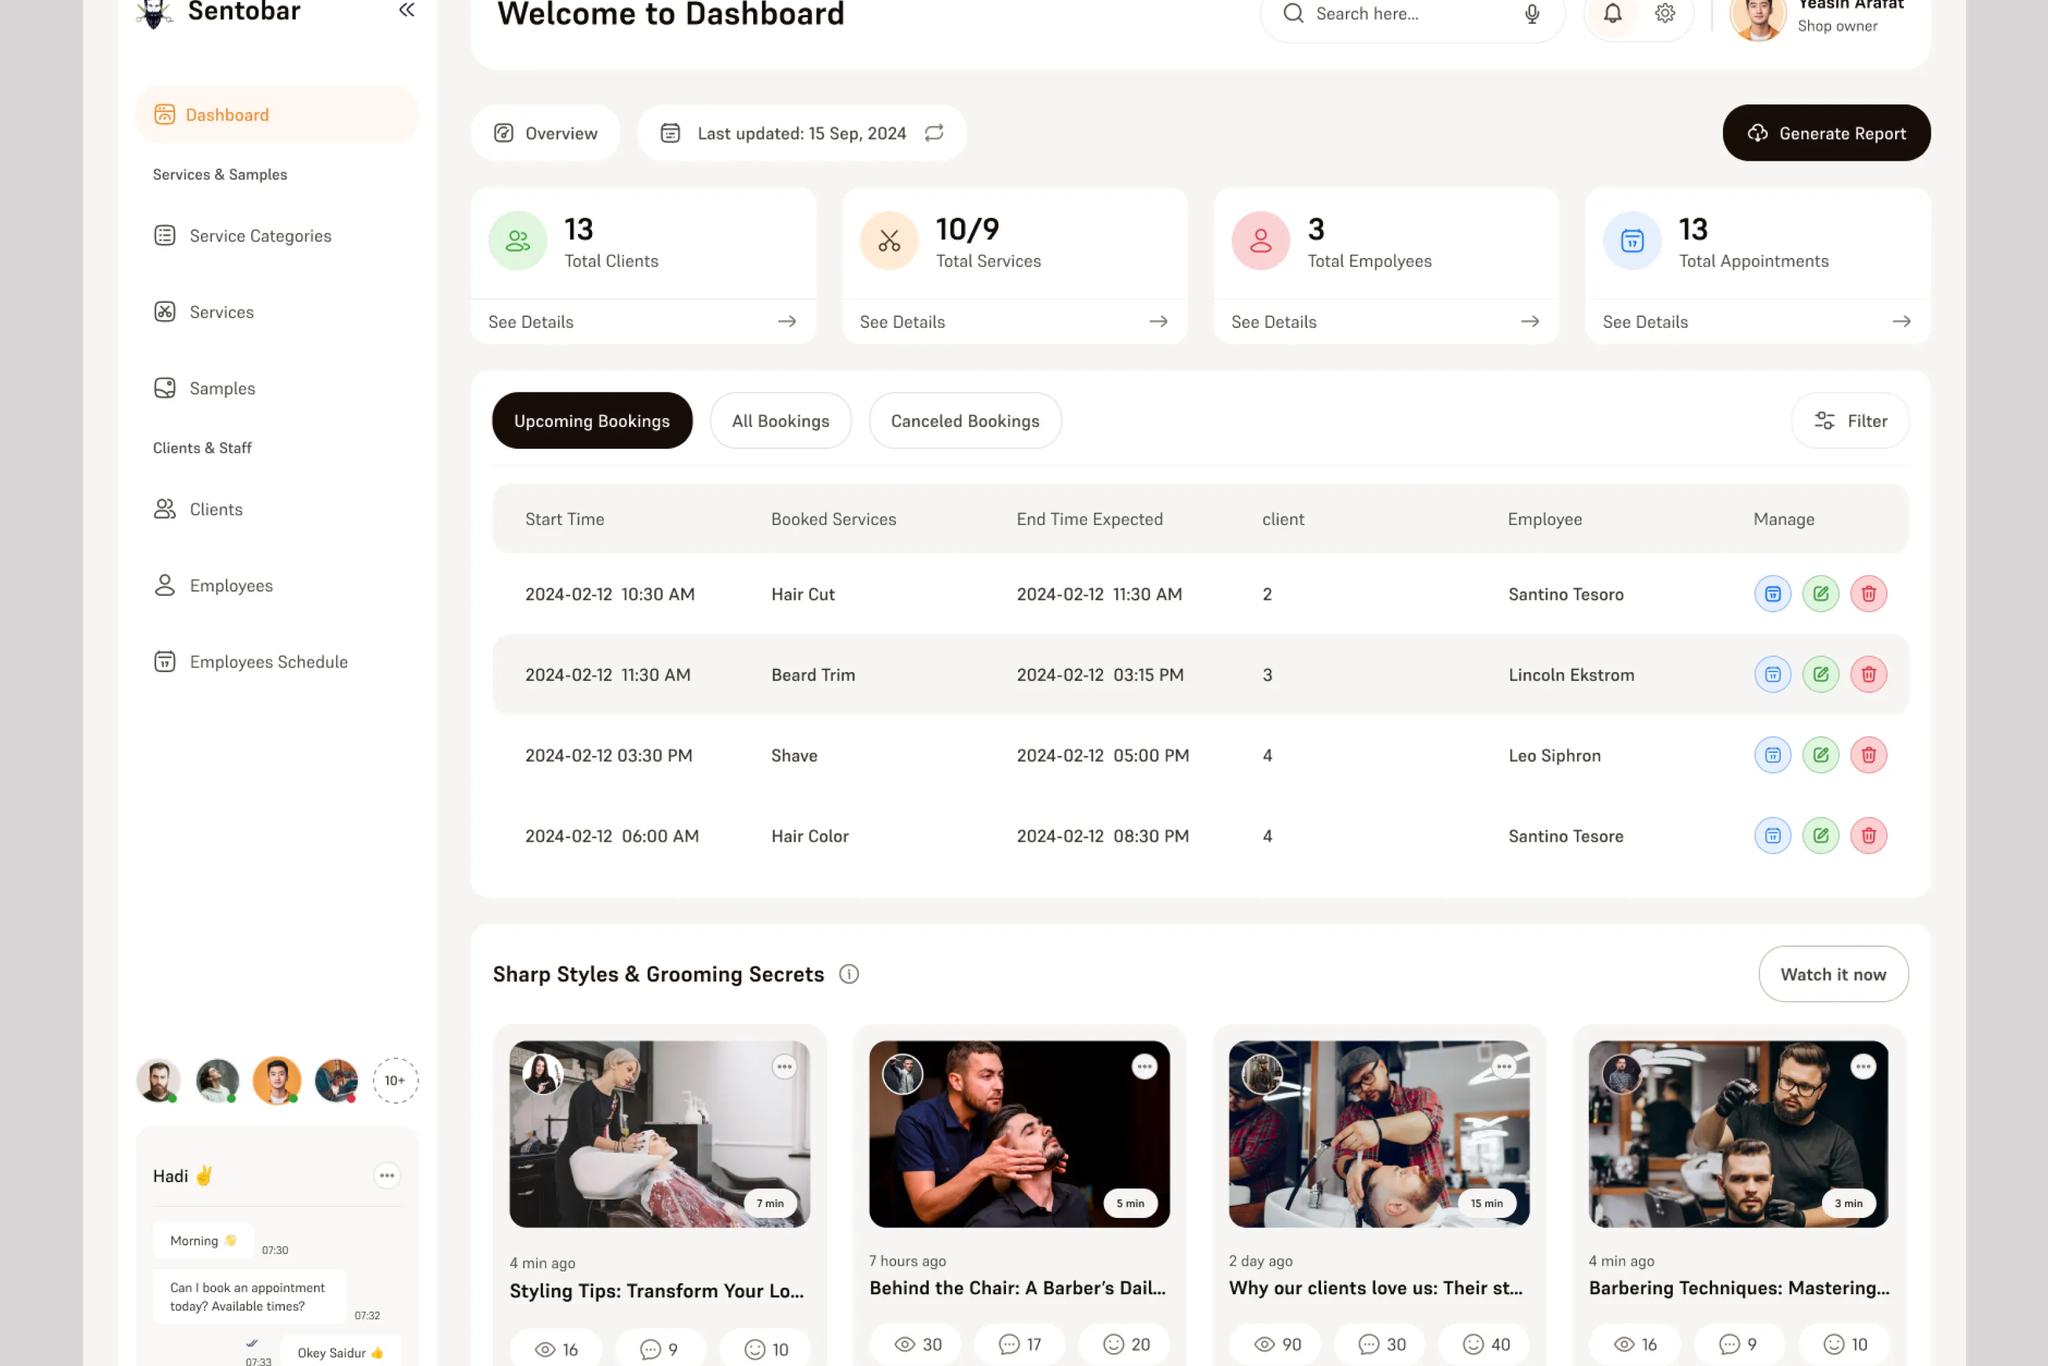Click the reschedule calendar icon for the Beard Trim booking
The height and width of the screenshot is (1366, 2048).
point(1772,674)
